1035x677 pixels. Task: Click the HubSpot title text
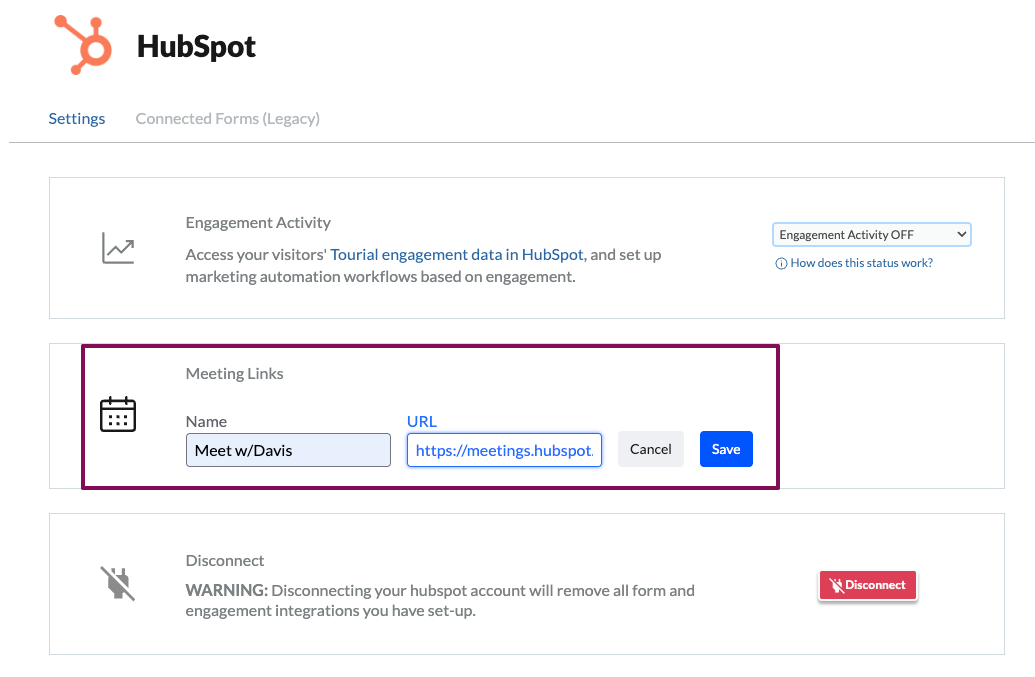196,46
